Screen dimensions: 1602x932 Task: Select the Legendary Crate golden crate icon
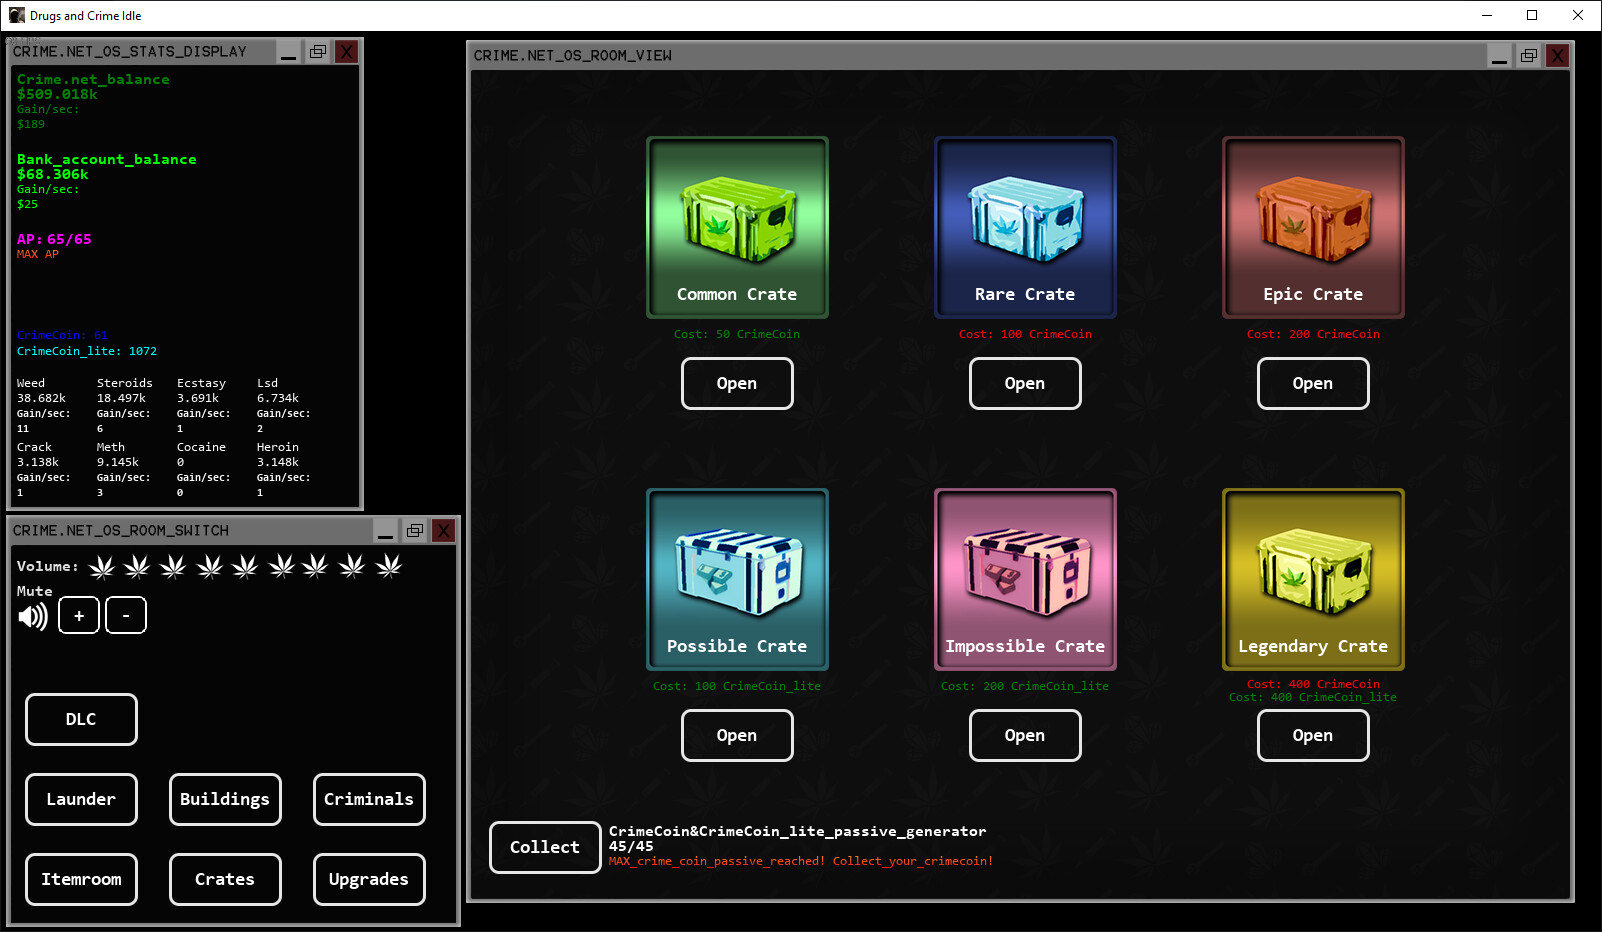click(1313, 572)
